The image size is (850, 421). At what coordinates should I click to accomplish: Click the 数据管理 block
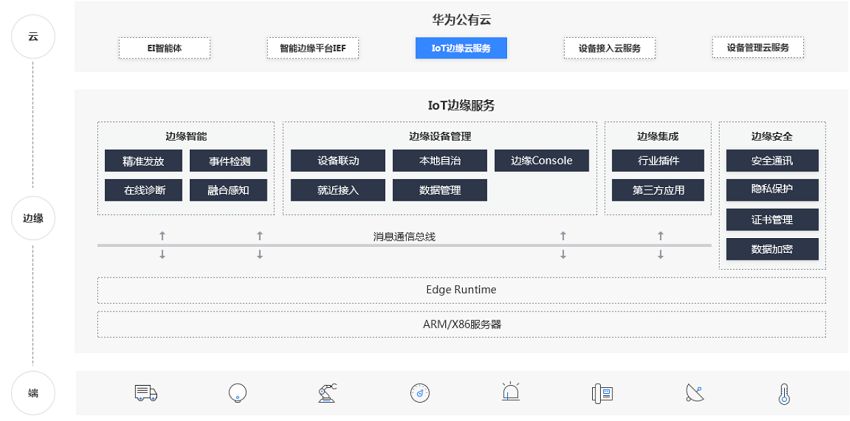coord(440,190)
